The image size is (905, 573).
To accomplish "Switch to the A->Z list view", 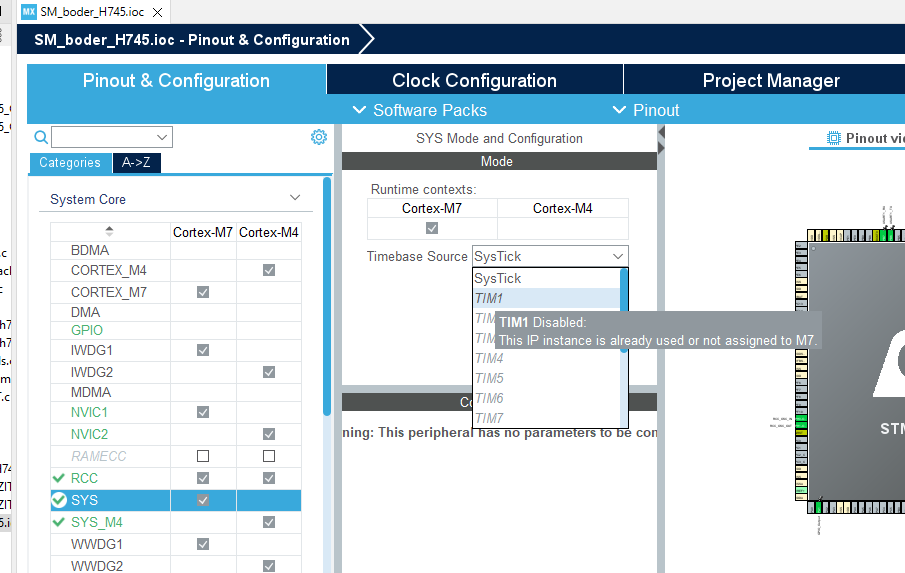I will [135, 163].
